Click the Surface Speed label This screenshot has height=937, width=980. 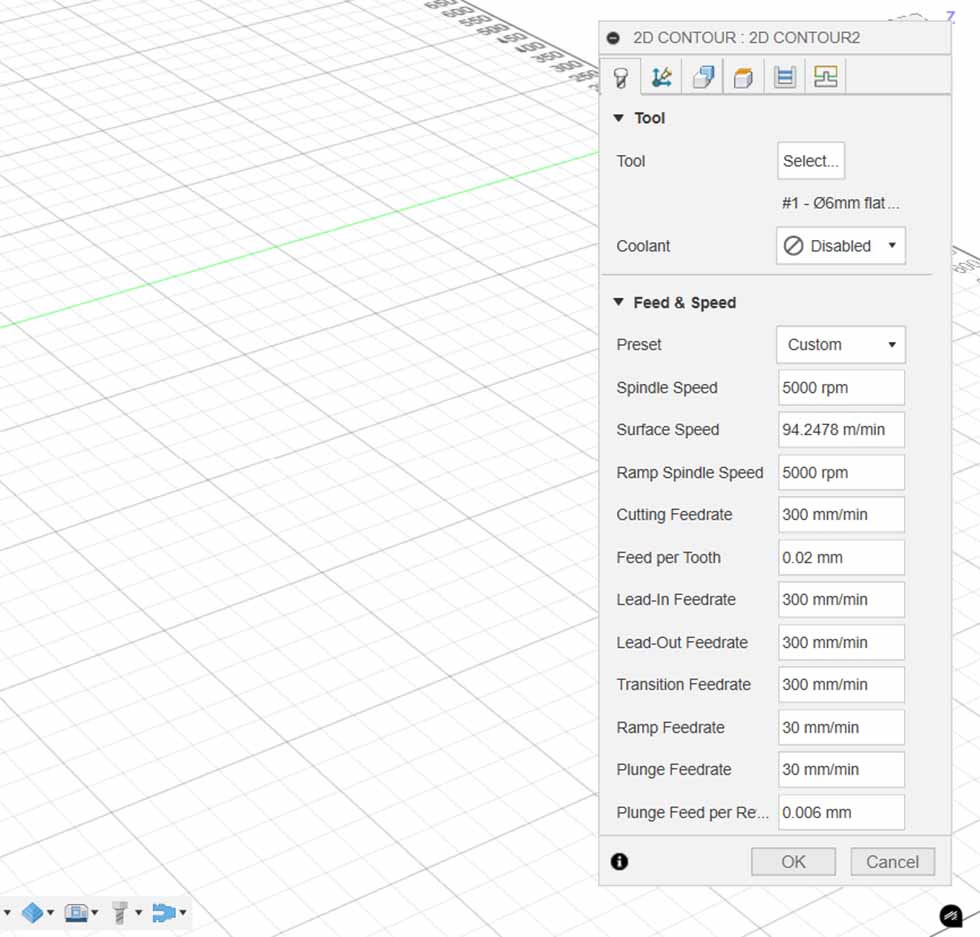click(668, 429)
